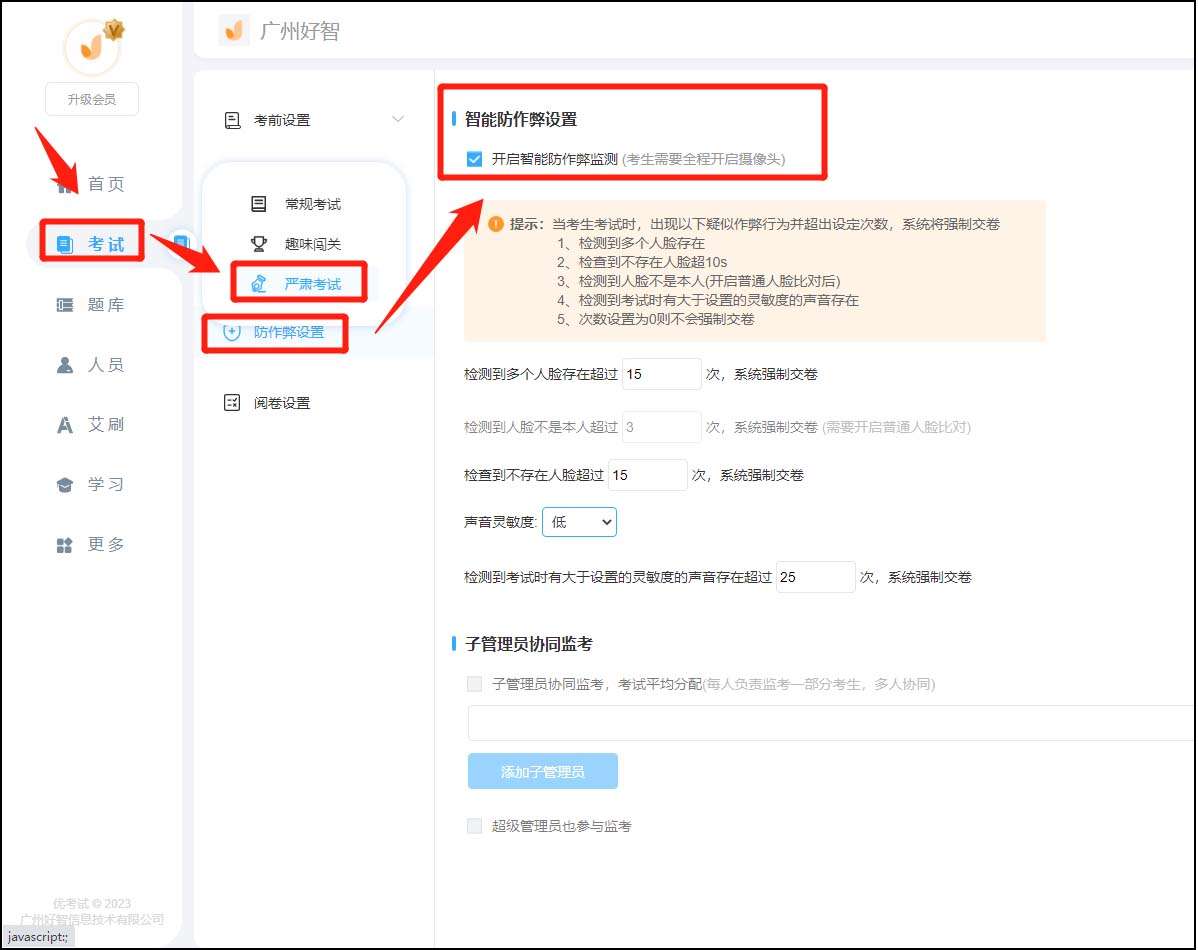Select the 常规考试 document icon

pos(258,204)
